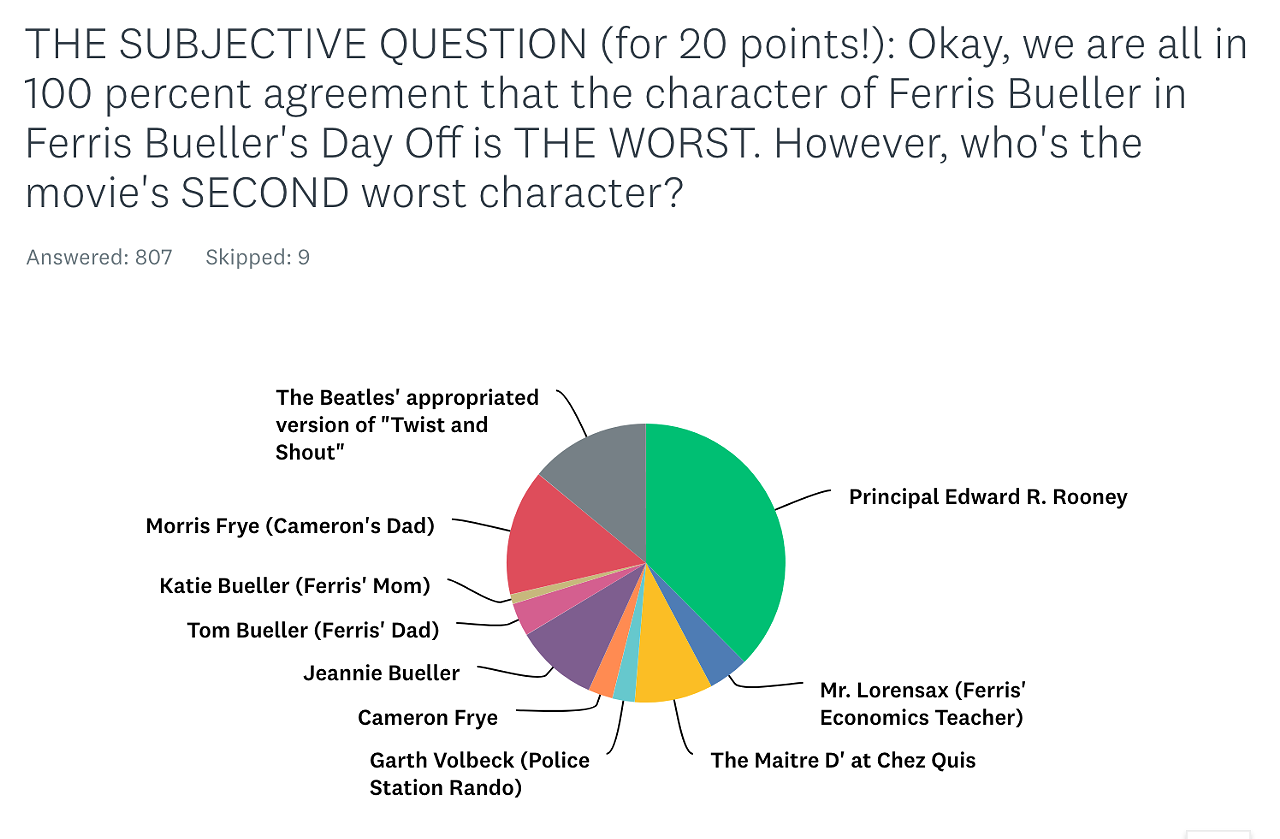The image size is (1280, 839).
Task: Click the Answered: 807 count text
Action: click(x=99, y=258)
